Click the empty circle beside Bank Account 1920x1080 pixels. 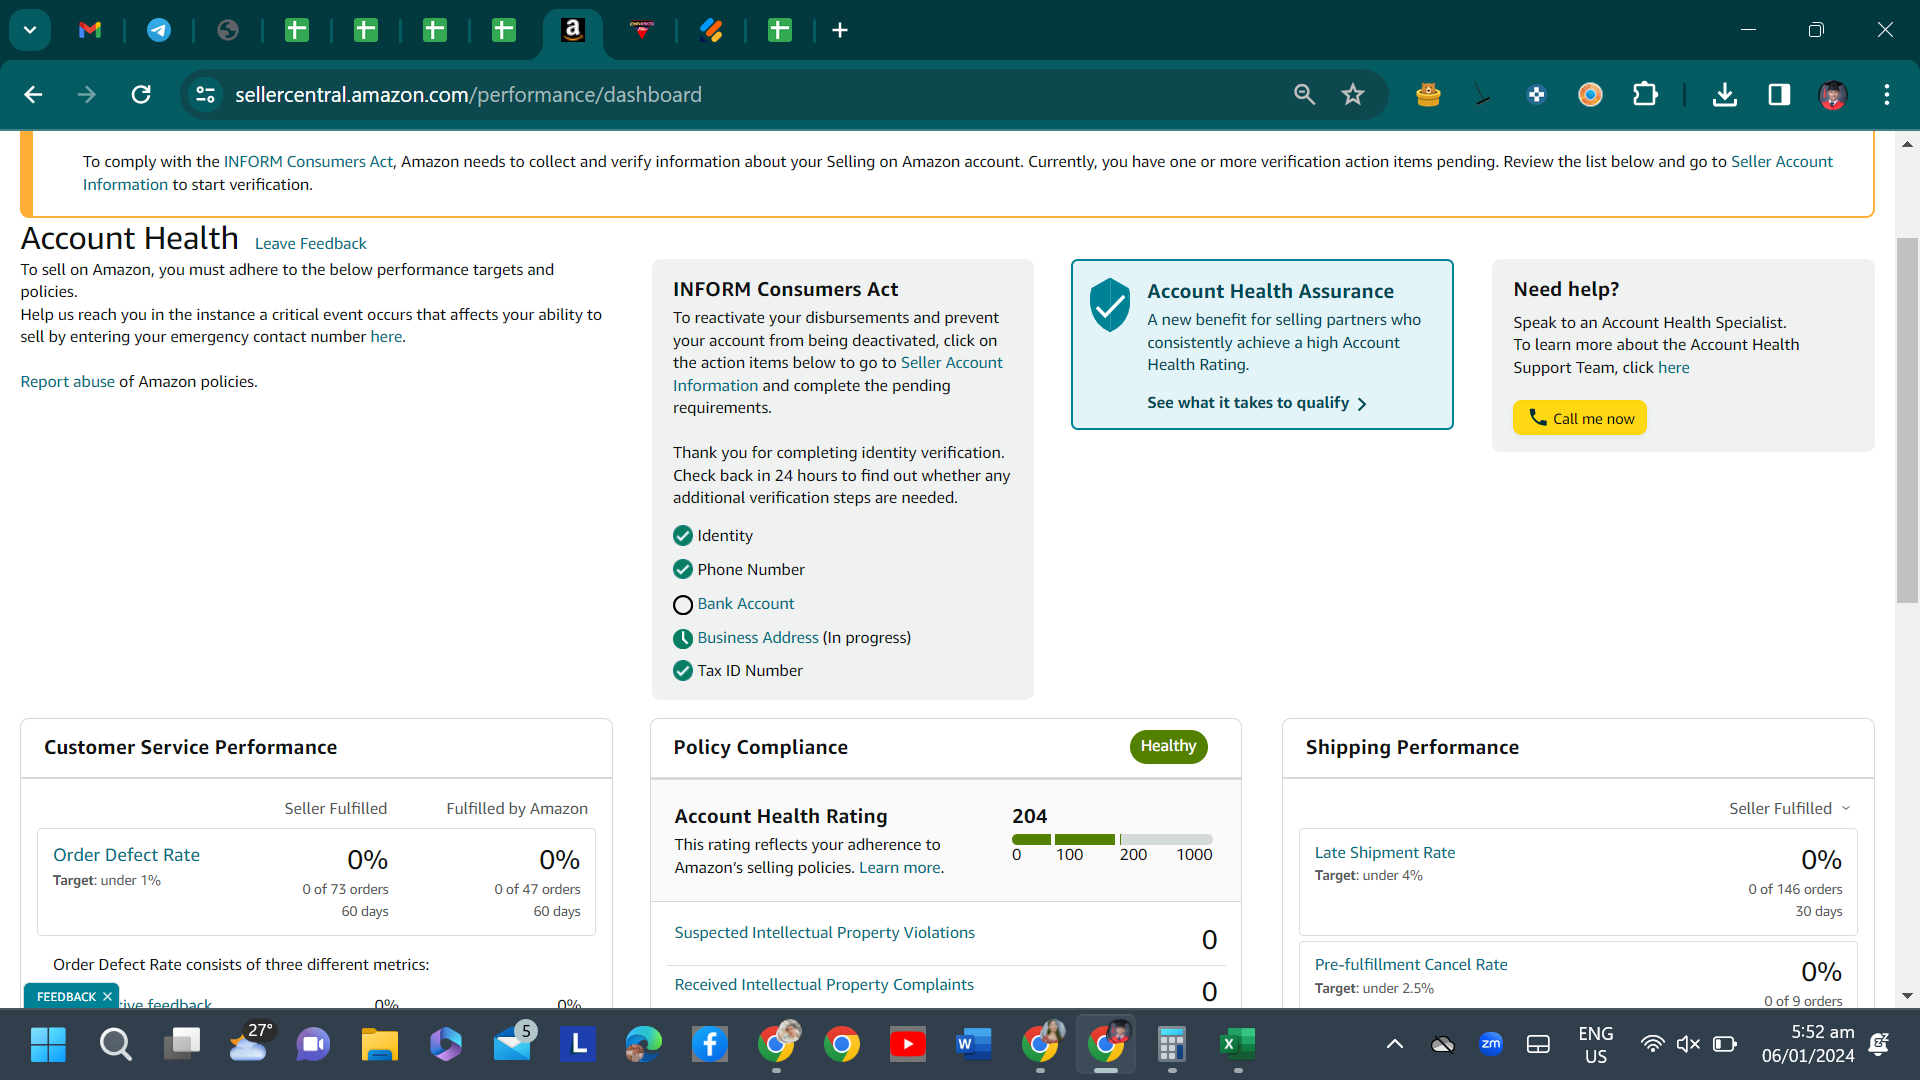[683, 605]
